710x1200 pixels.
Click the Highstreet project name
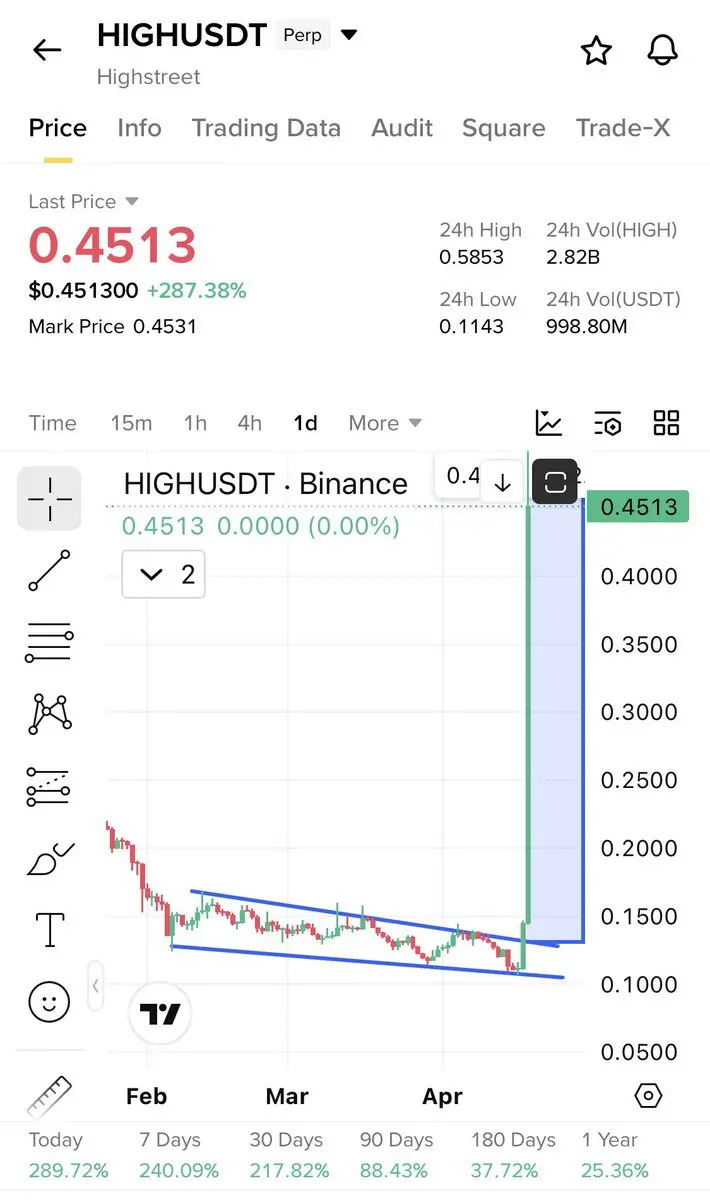click(x=148, y=77)
